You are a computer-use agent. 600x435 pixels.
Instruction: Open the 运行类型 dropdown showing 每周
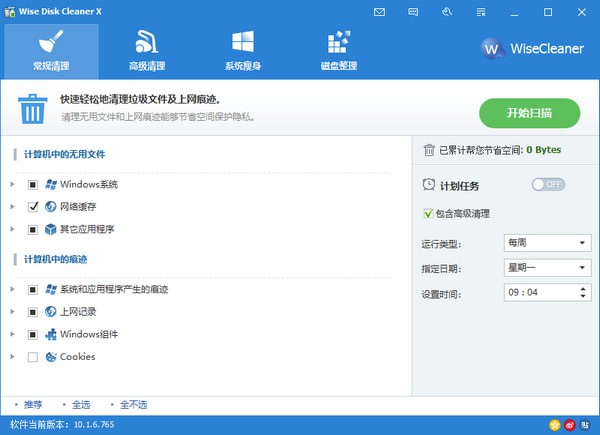[547, 243]
